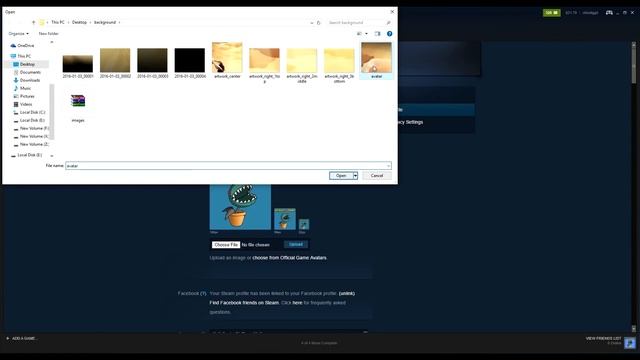
Task: Select the 2016-01-03_00002 image file
Action: pyautogui.click(x=115, y=62)
